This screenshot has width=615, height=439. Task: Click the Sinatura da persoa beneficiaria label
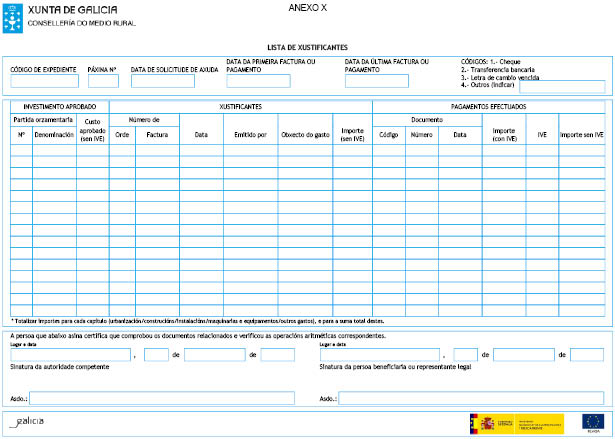[395, 367]
